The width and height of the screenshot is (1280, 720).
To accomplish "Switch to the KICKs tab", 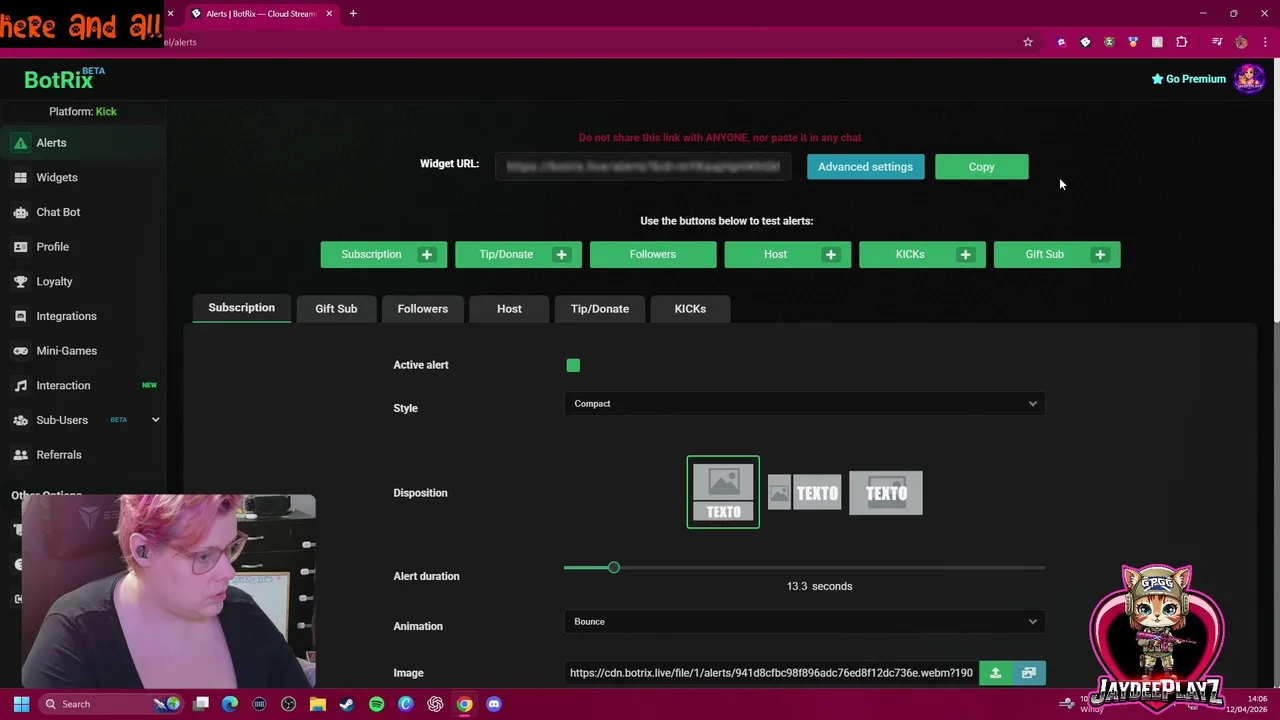I will (690, 309).
